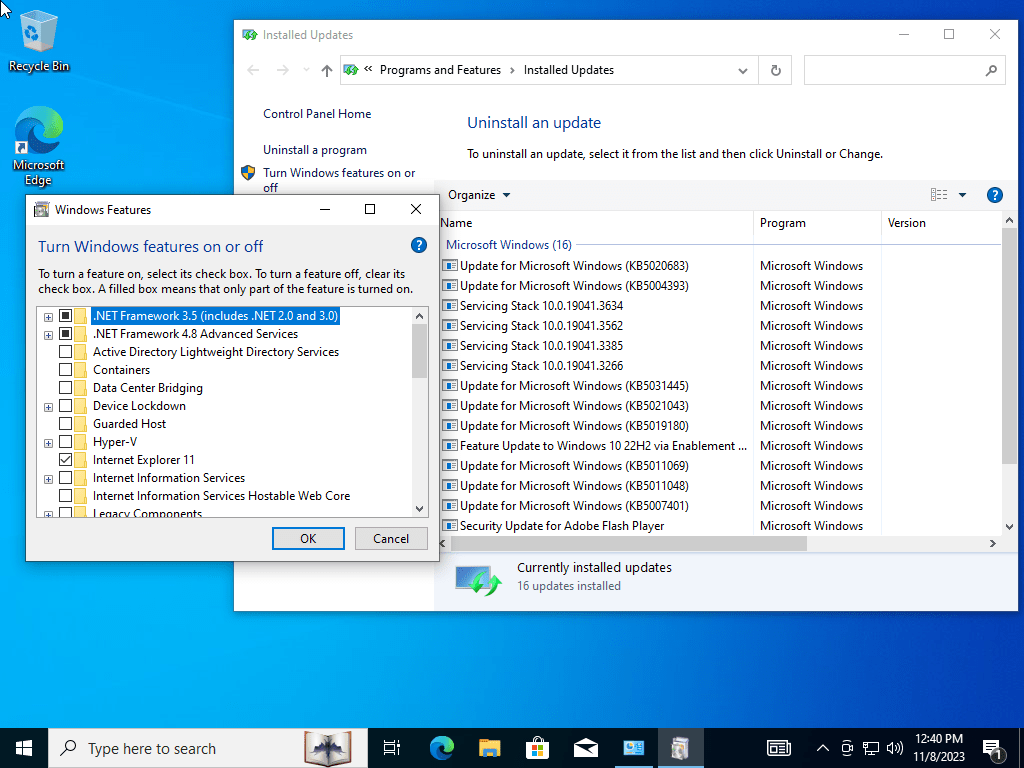Enable Guarded Host checkbox
Screen dimensions: 1024x768
65,424
